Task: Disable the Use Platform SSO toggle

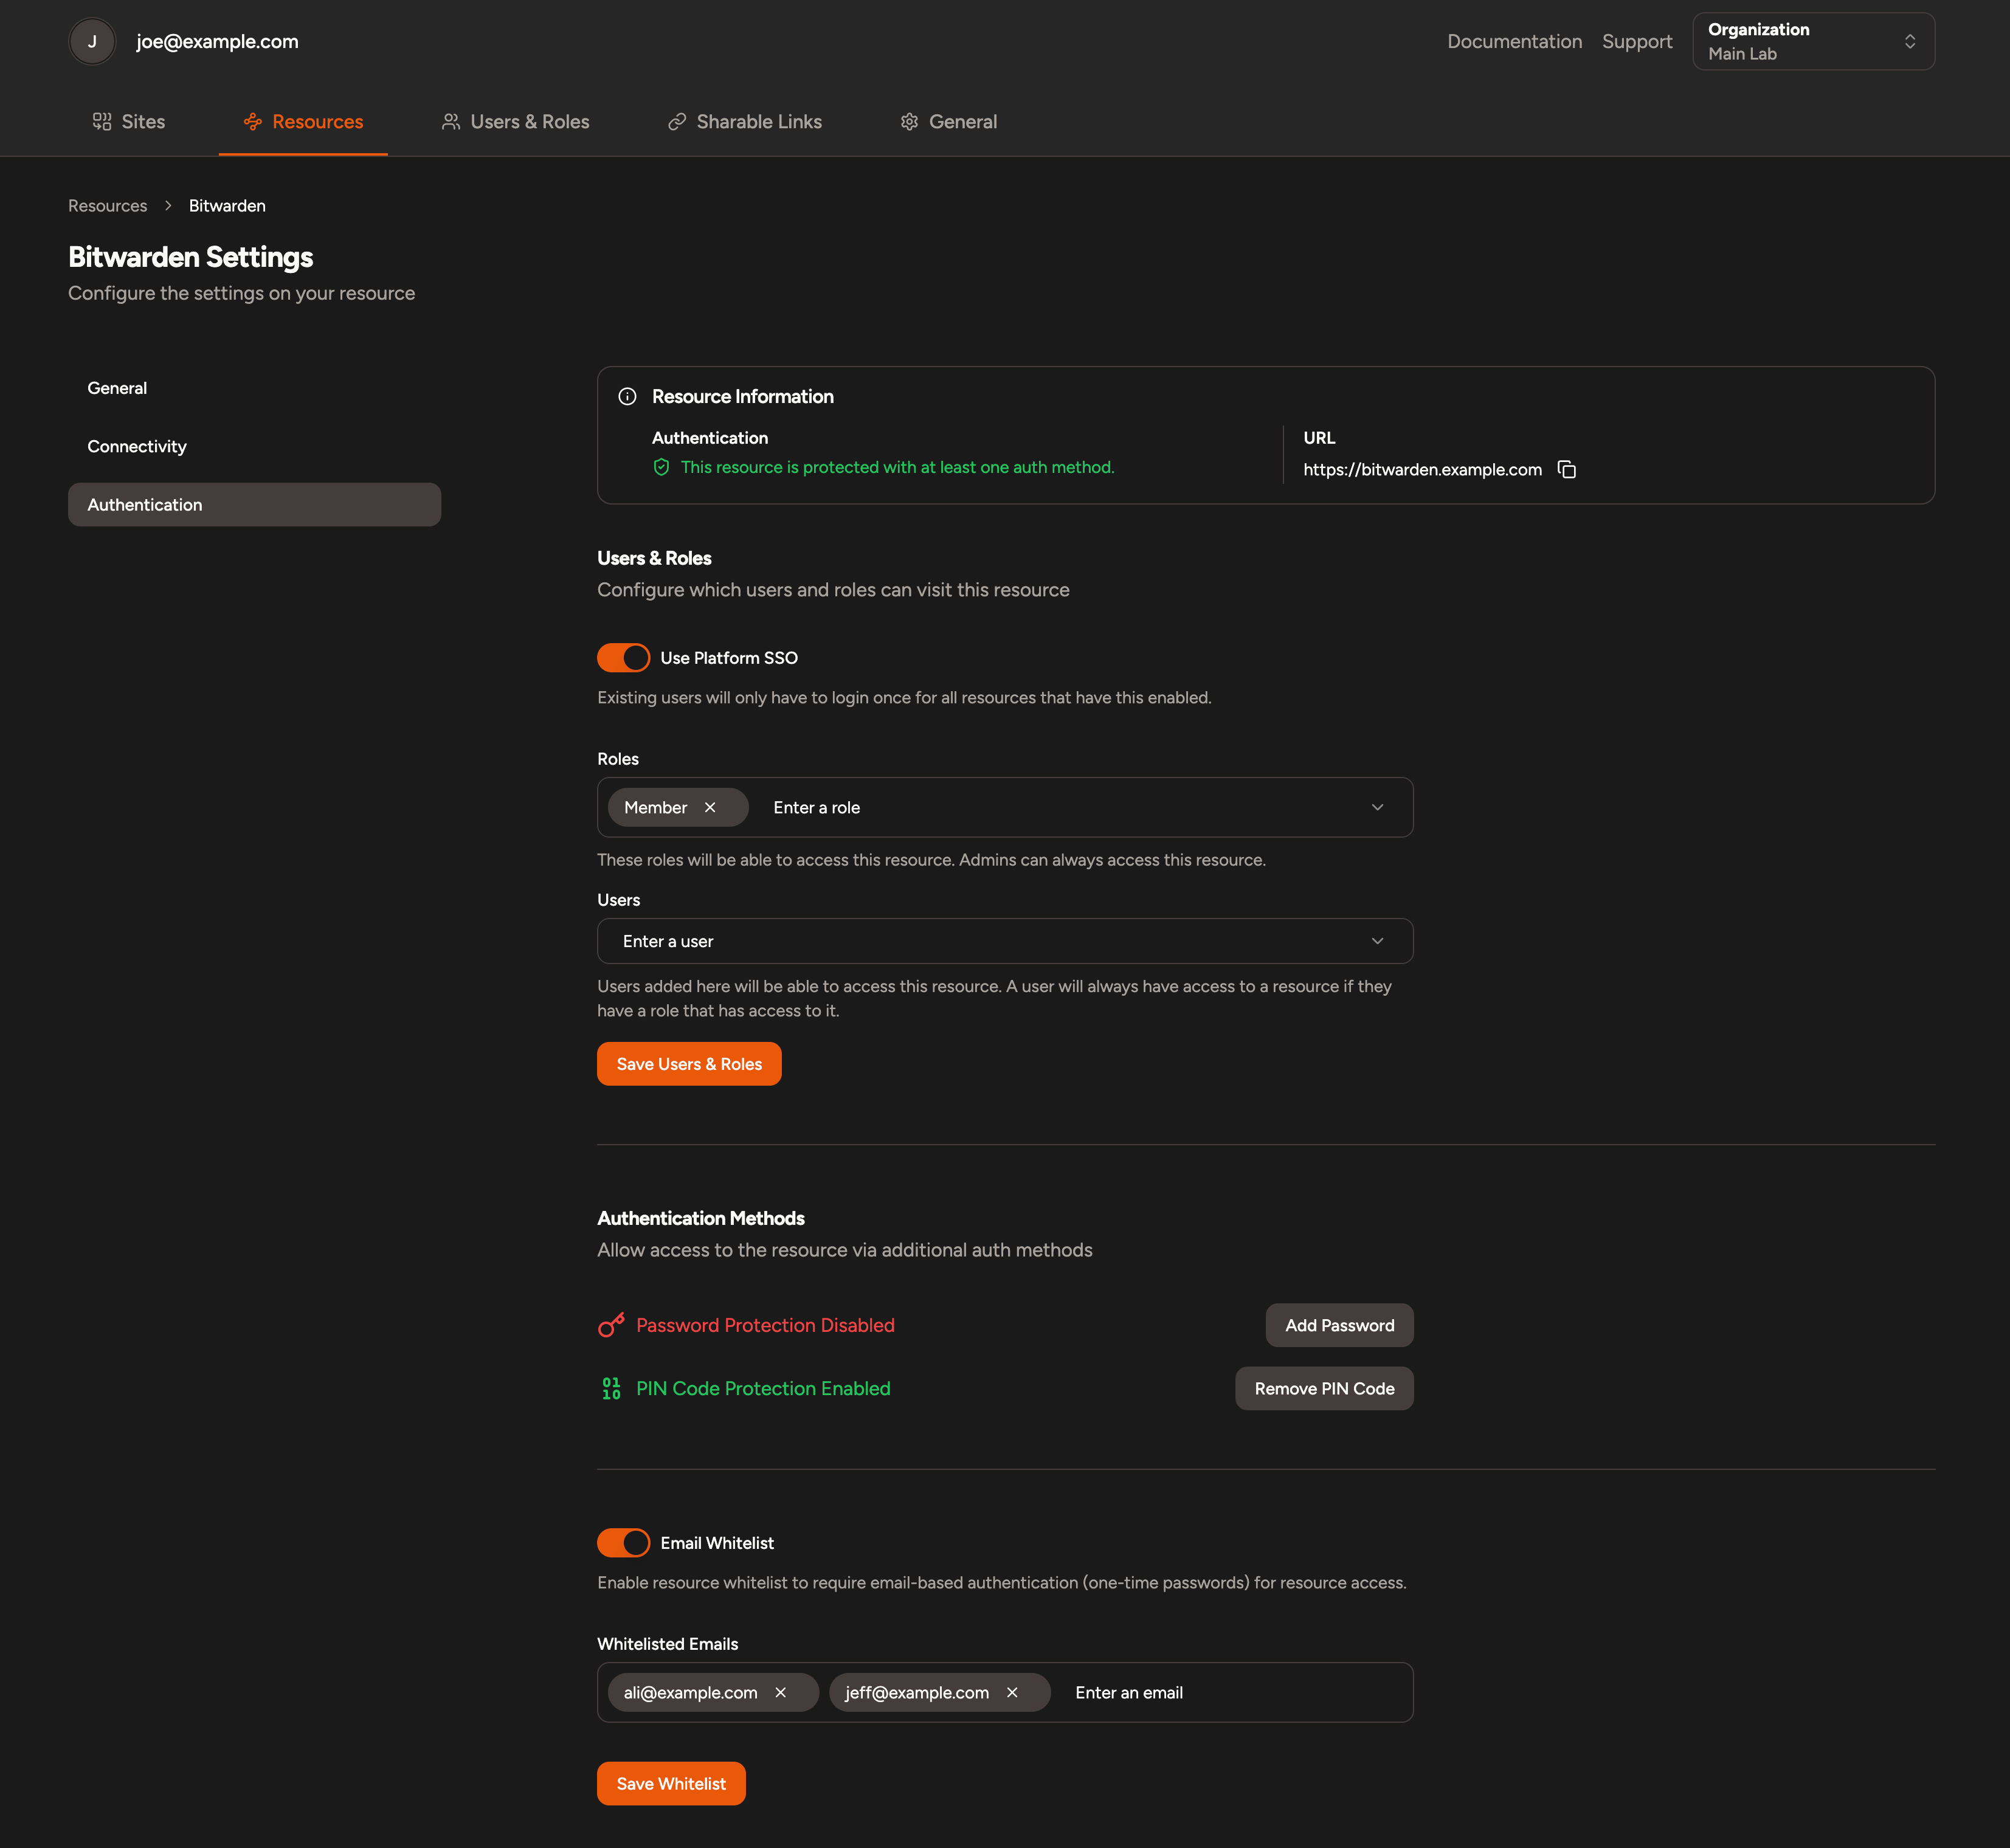Action: pyautogui.click(x=623, y=658)
